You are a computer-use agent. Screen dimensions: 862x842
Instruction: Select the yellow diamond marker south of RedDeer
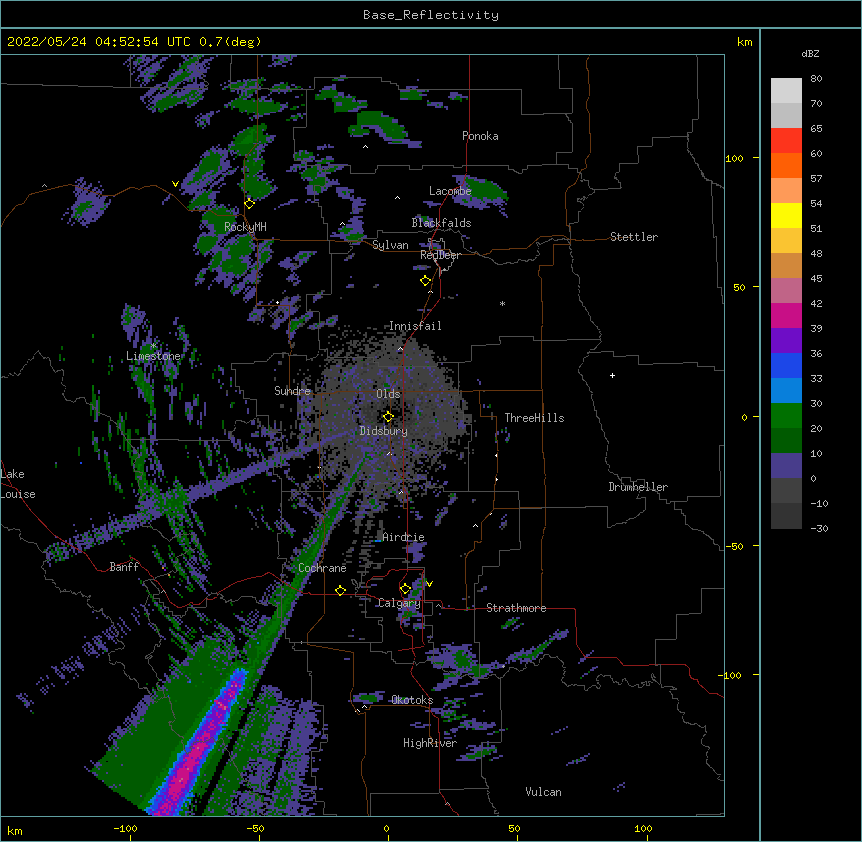pos(425,281)
